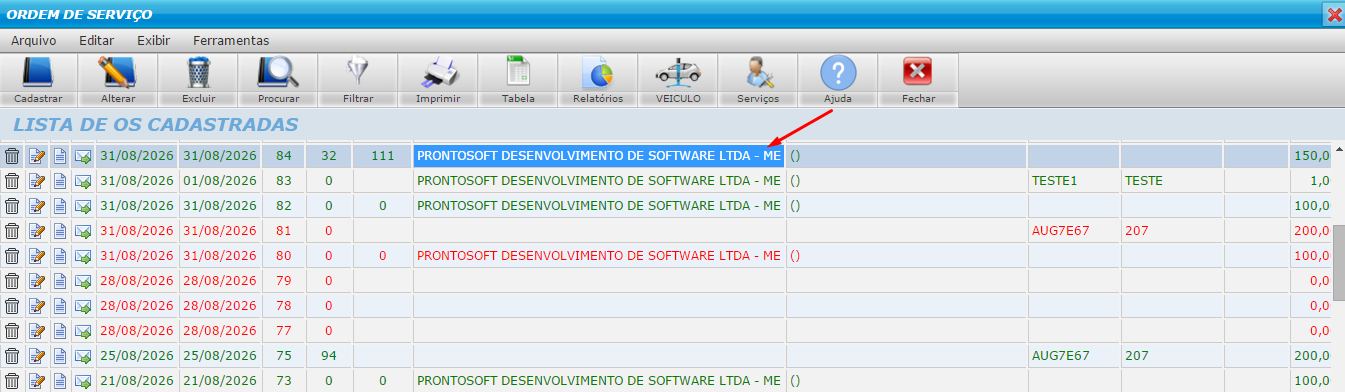Click the 01/08/2026 date cell
Viewport: 1345px width, 392px height.
point(220,181)
